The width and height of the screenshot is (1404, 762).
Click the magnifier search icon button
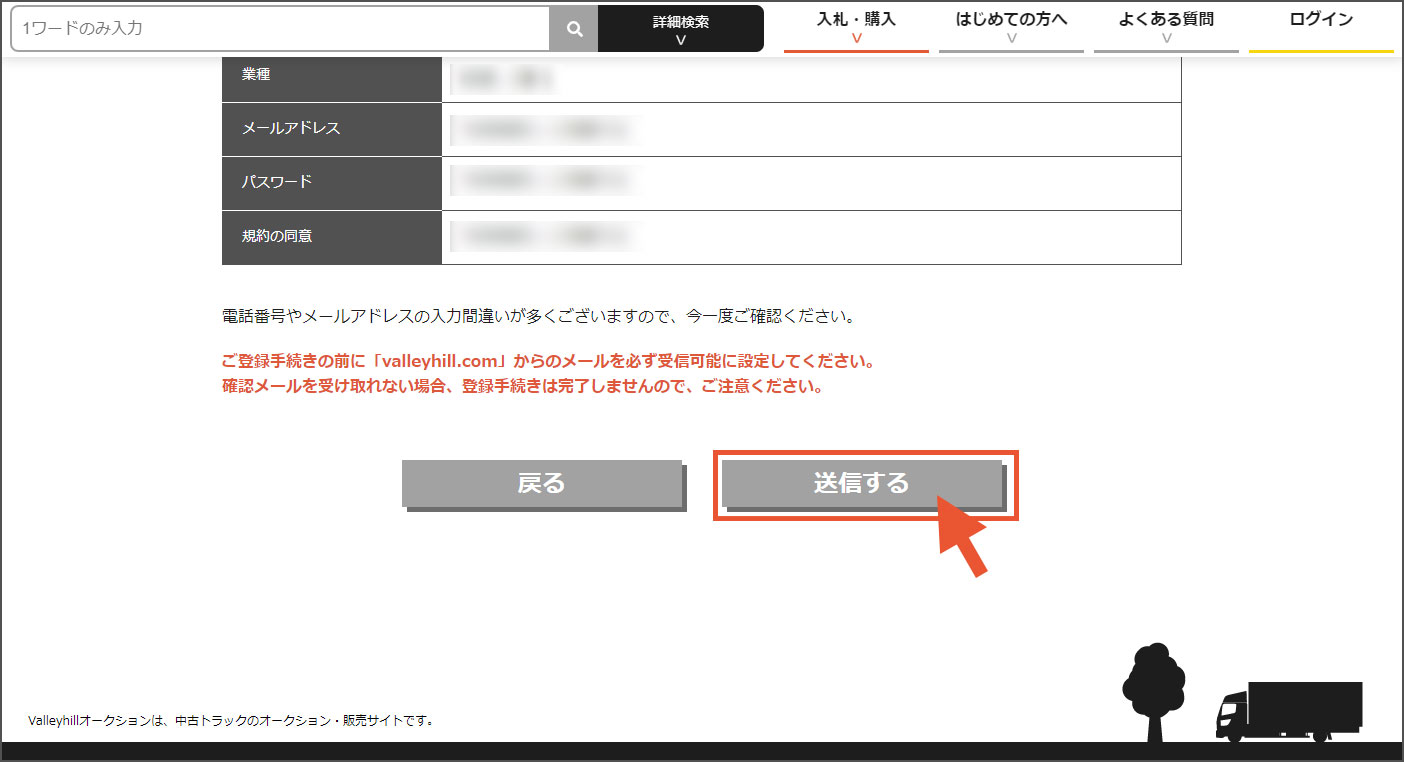[x=574, y=29]
